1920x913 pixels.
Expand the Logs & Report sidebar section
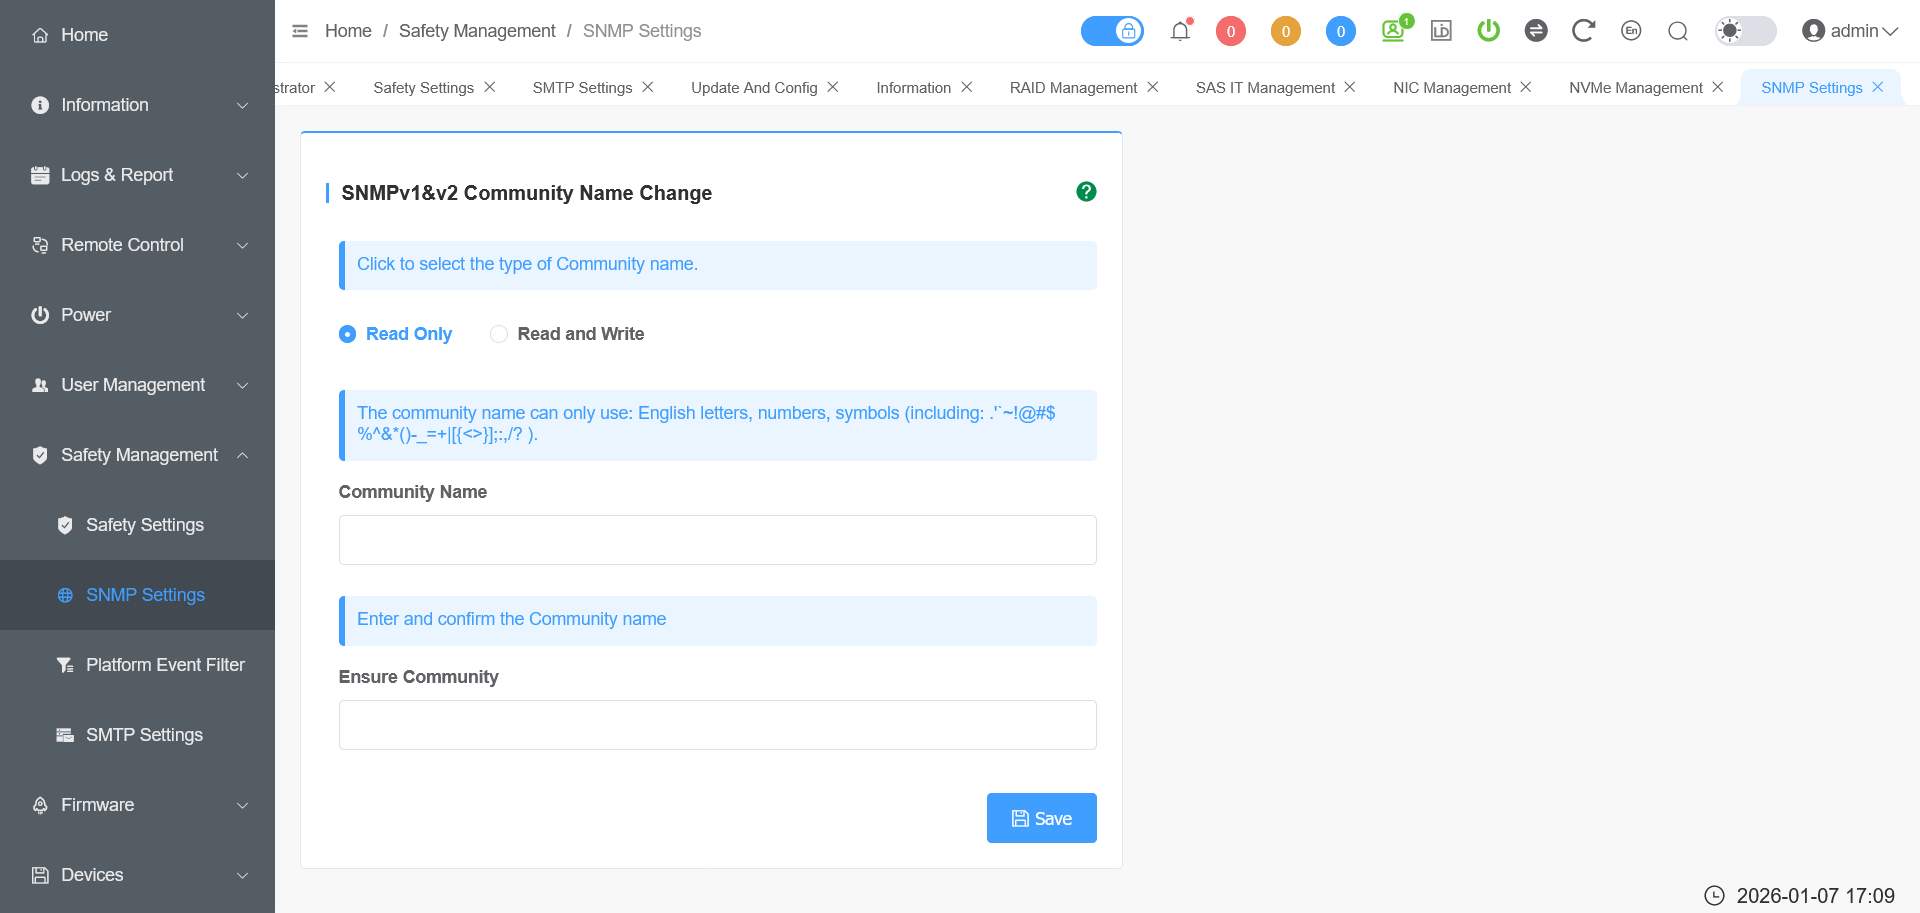tap(138, 175)
